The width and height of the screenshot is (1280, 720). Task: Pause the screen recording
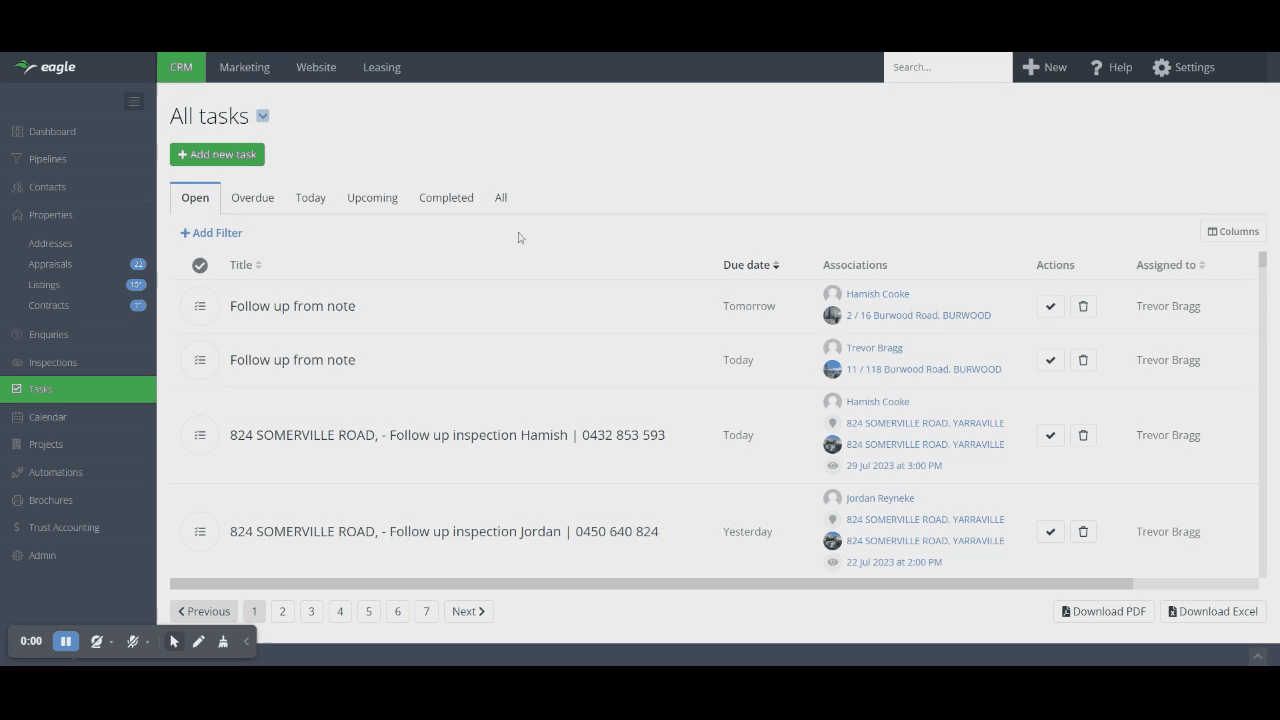click(x=66, y=641)
